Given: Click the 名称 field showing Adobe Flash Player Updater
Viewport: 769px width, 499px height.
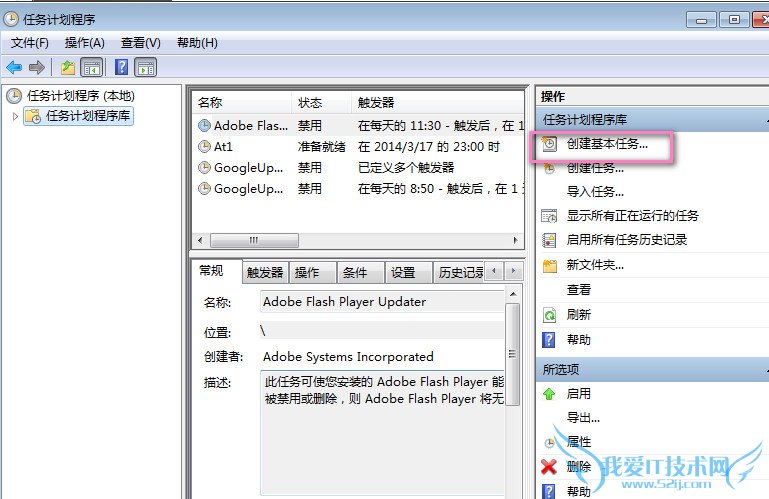Looking at the screenshot, I should tap(383, 302).
